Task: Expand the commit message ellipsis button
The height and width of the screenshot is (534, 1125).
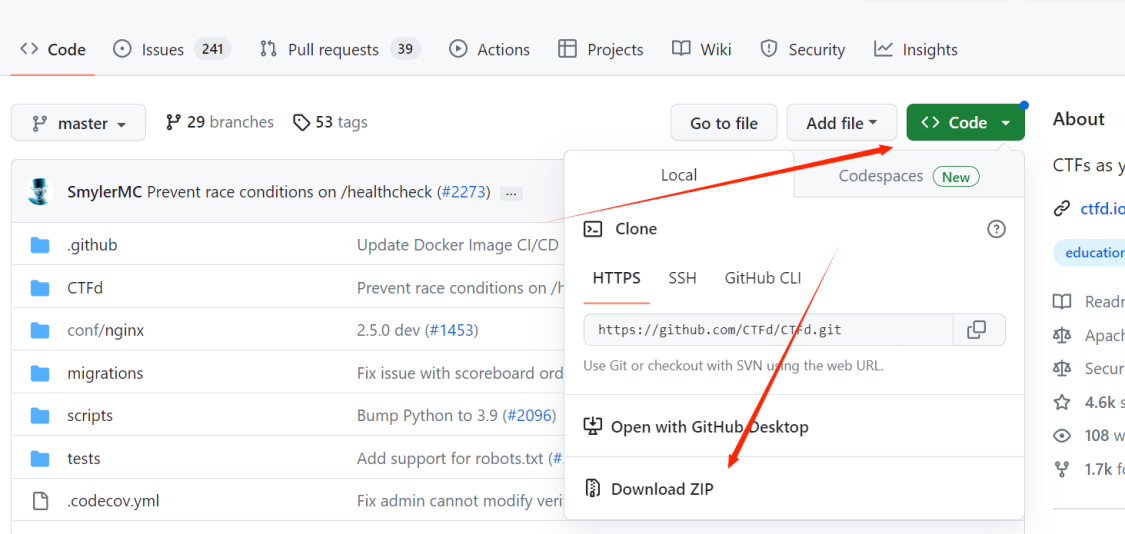Action: [511, 193]
